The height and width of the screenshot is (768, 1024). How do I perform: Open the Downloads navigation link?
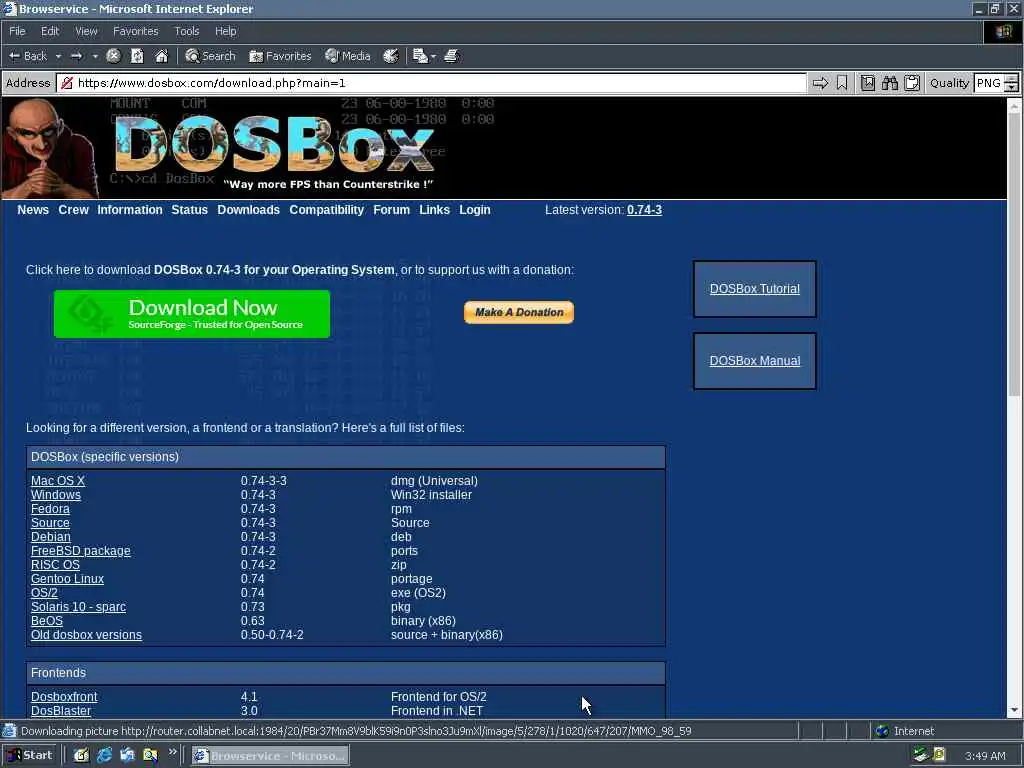click(x=248, y=210)
